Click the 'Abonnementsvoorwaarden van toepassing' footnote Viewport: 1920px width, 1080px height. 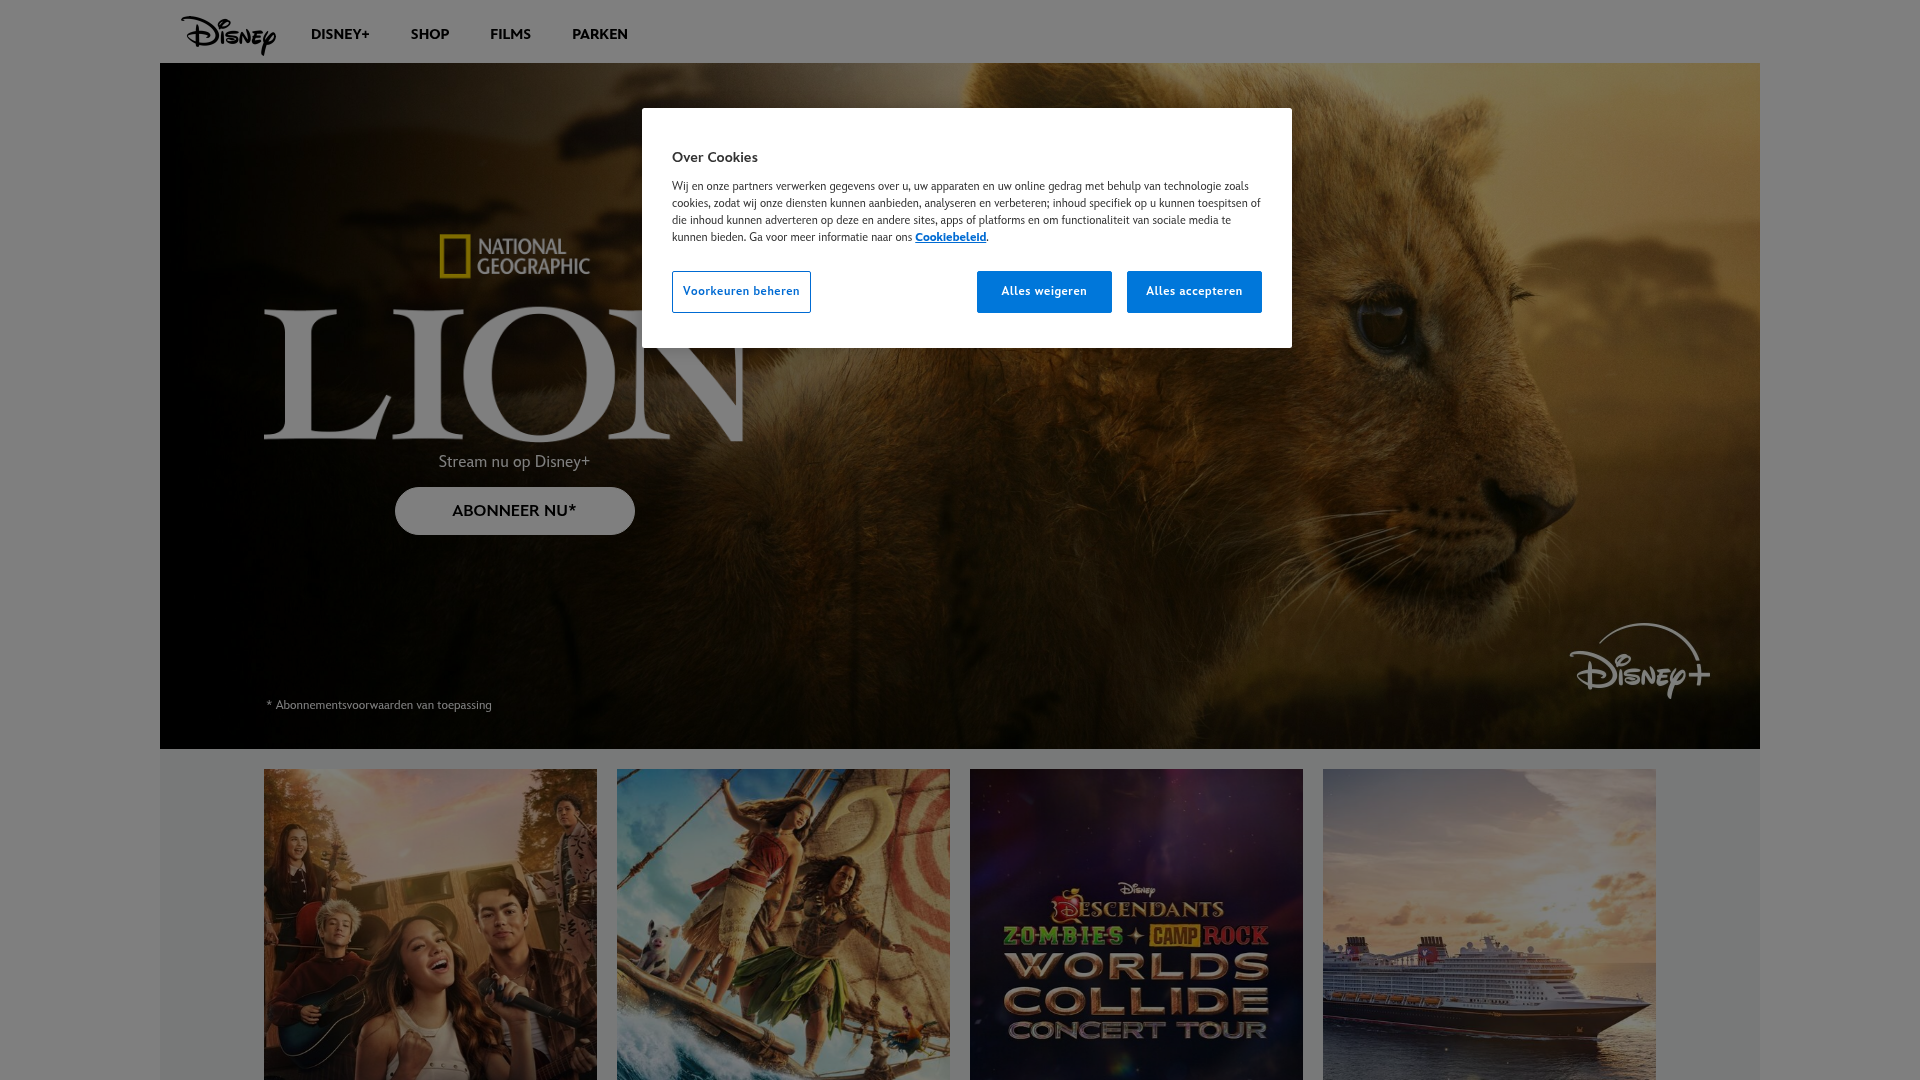379,705
